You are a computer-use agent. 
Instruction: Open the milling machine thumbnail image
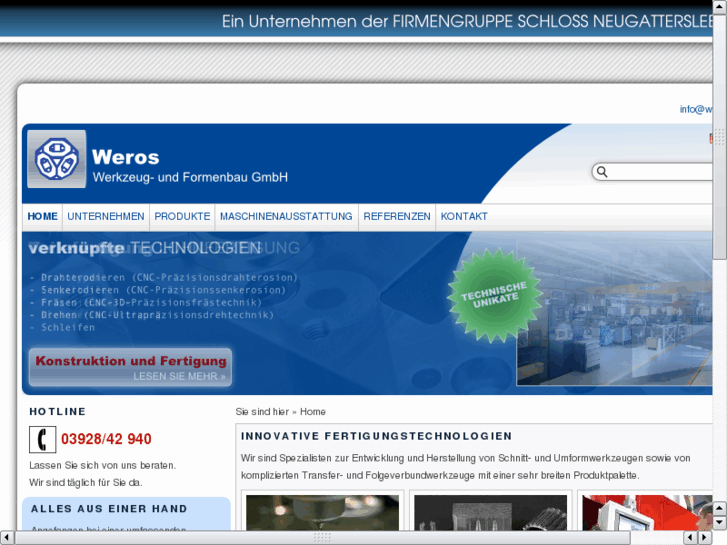[x=322, y=513]
